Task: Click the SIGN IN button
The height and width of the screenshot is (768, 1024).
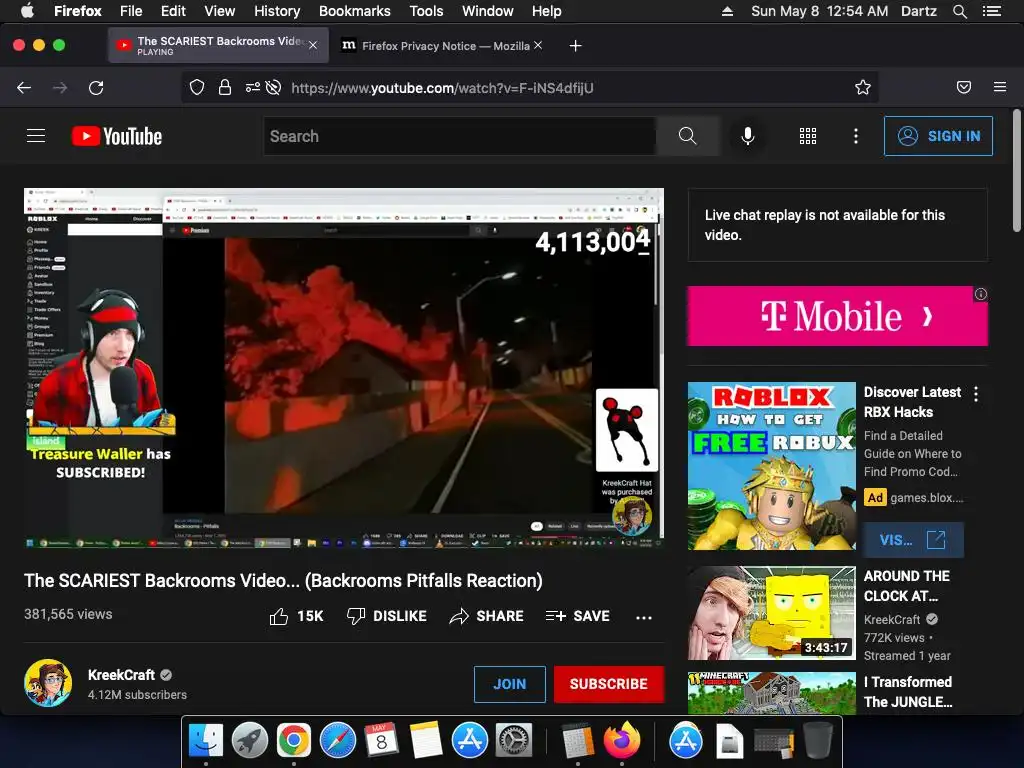Action: click(x=938, y=136)
